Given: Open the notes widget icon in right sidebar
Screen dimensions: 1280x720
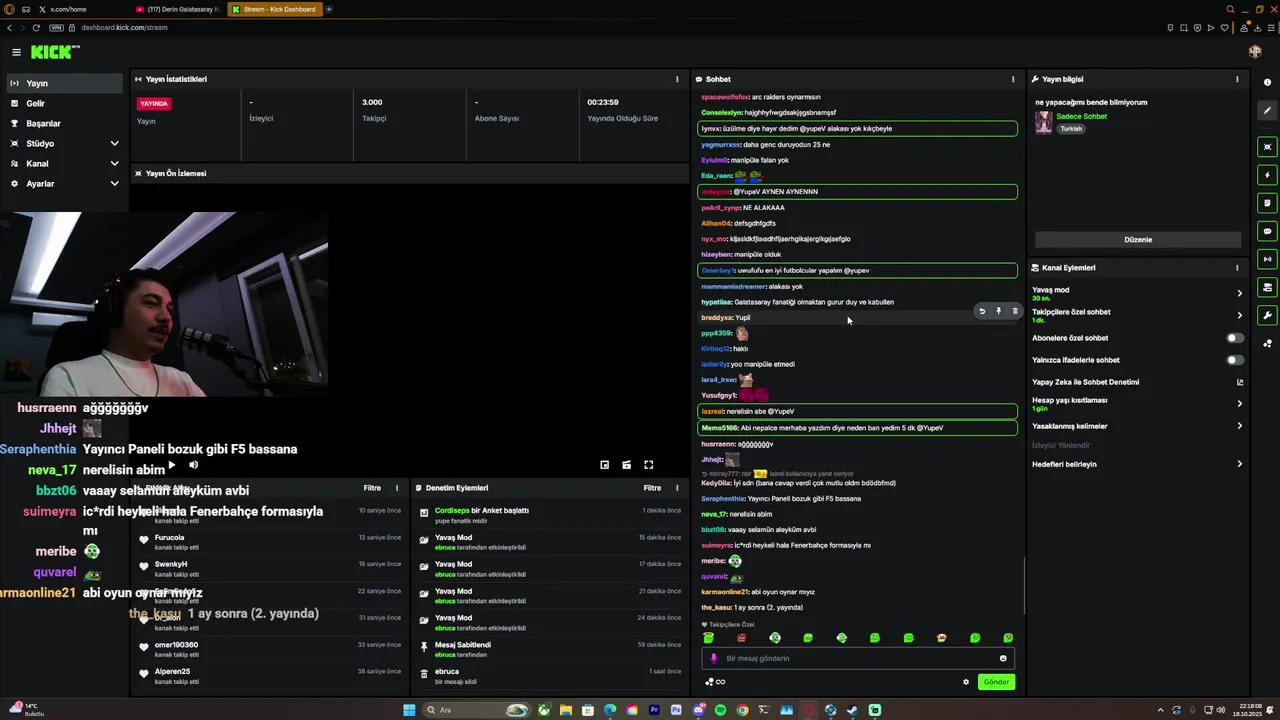Looking at the screenshot, I should click(1267, 203).
